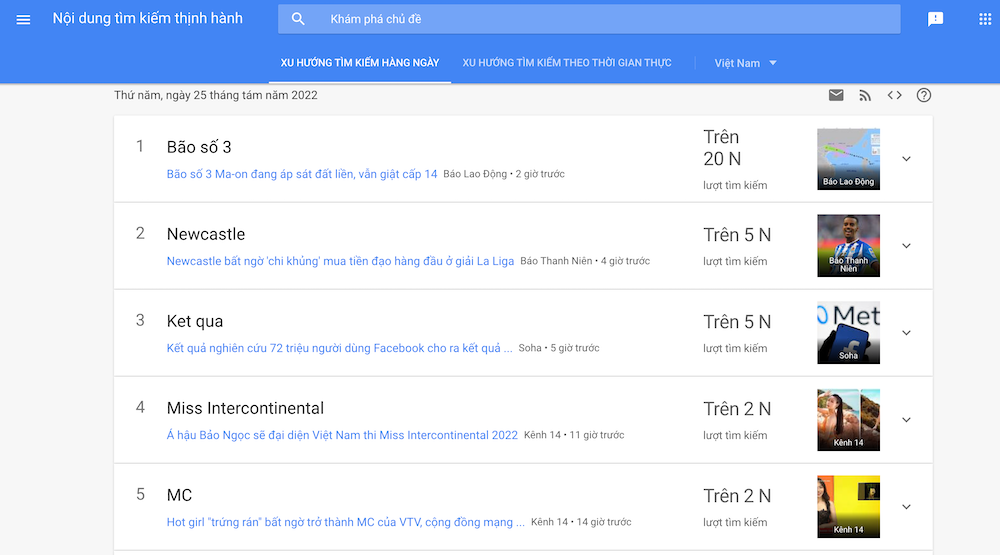The image size is (1000, 555).
Task: Click the Miss Intercontinental trend title
Action: [x=245, y=408]
